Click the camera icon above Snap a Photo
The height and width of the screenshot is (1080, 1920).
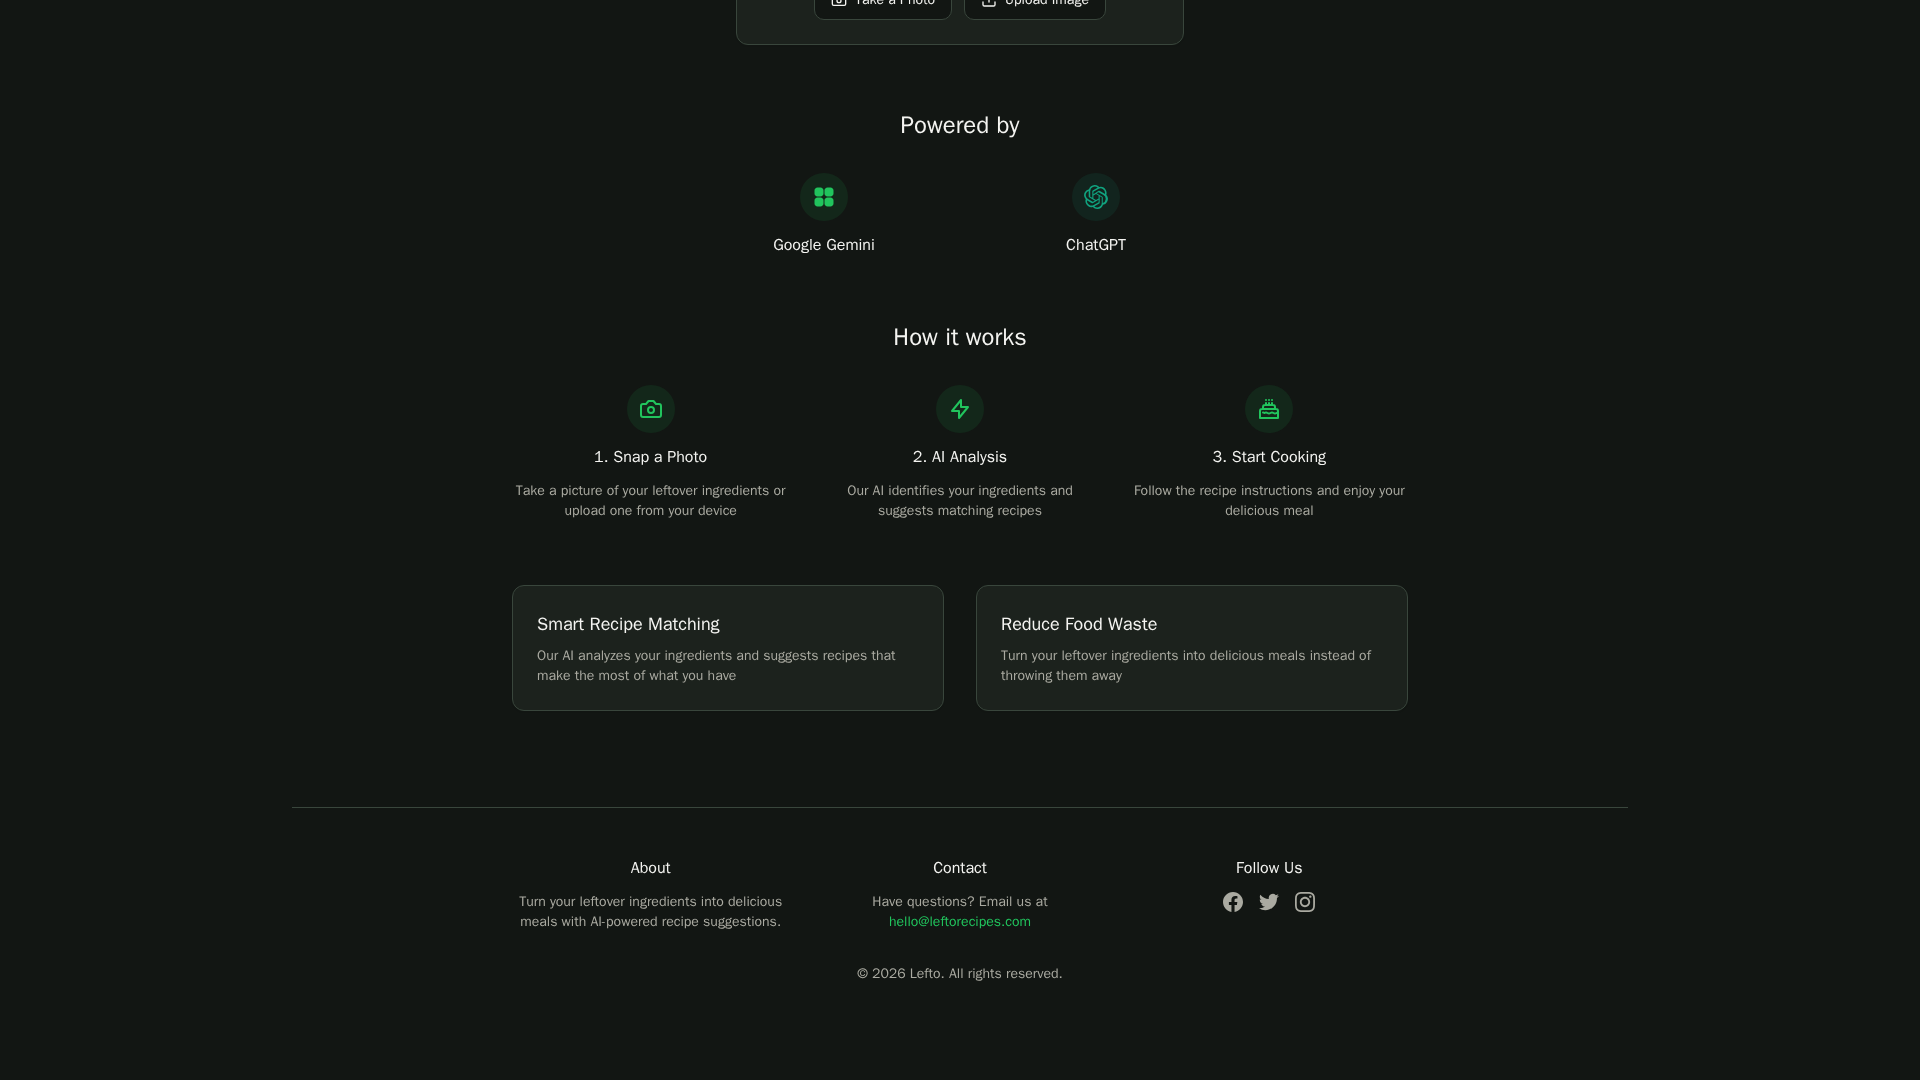click(x=650, y=409)
